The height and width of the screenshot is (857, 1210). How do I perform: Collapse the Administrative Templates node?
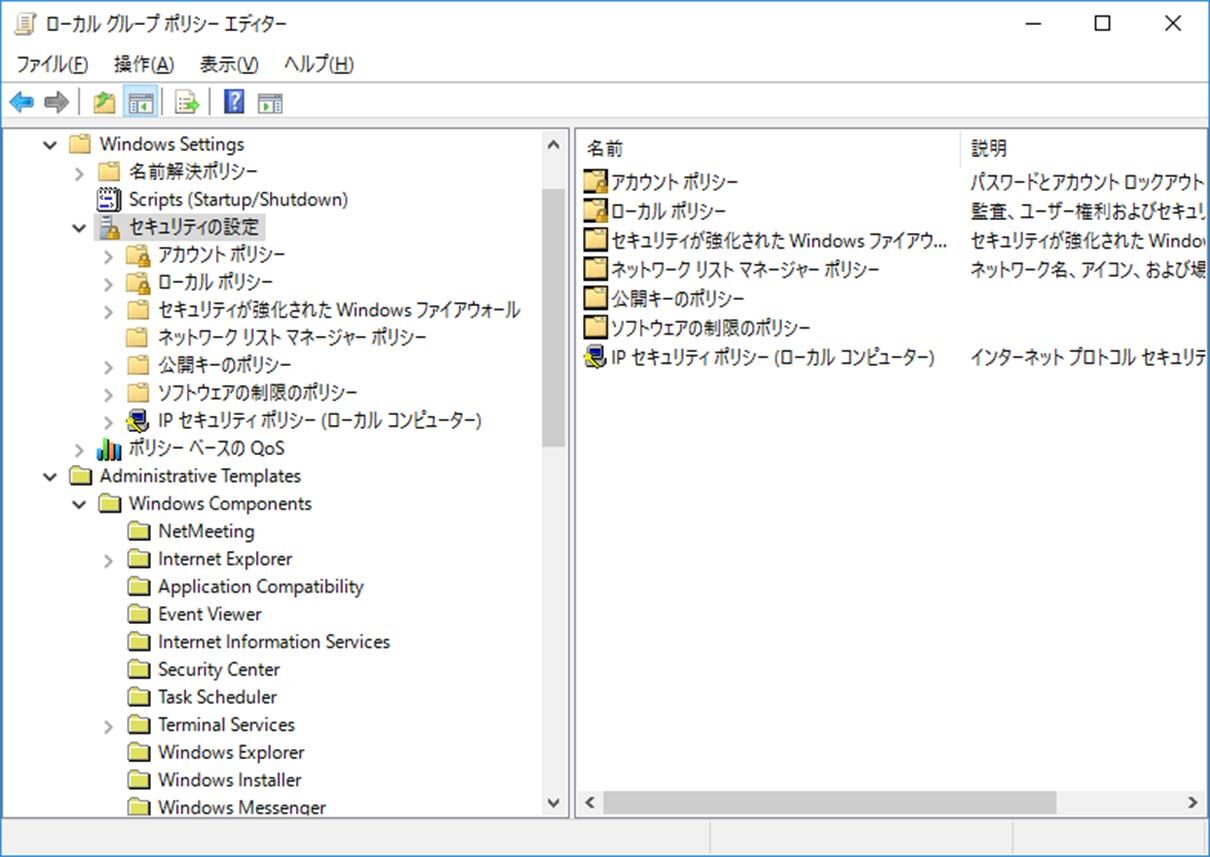(50, 476)
